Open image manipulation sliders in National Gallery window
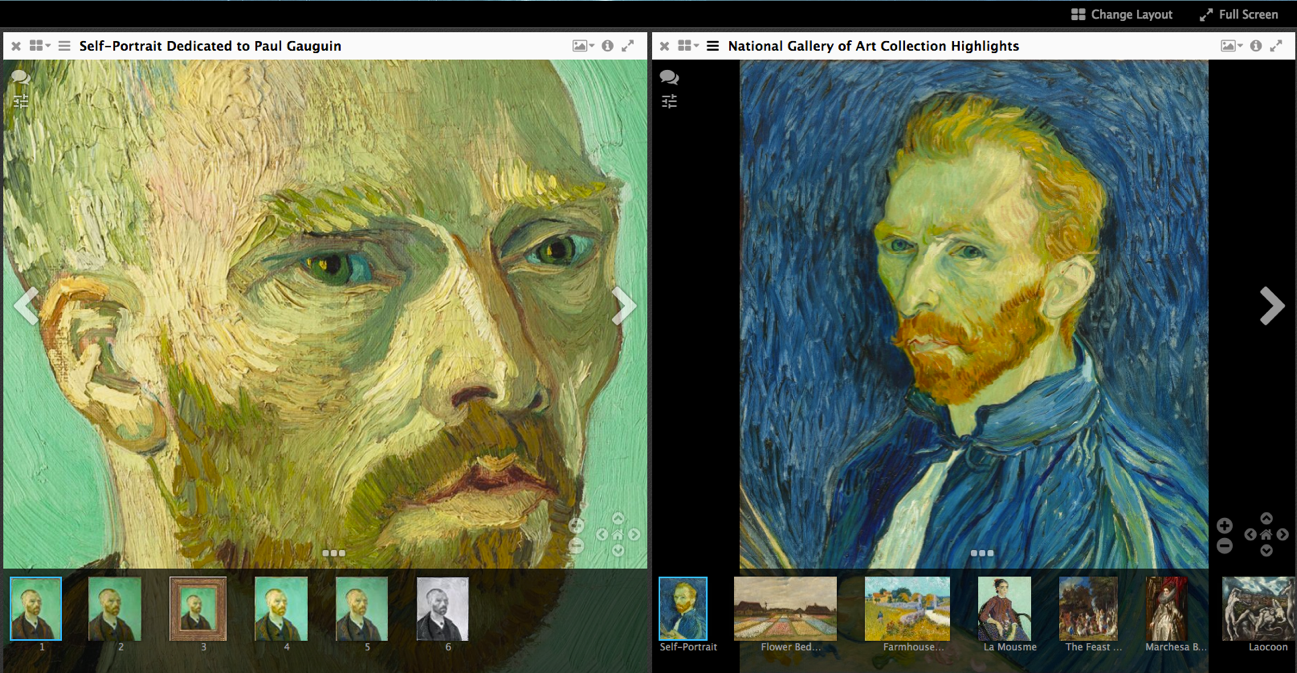The height and width of the screenshot is (673, 1297). [669, 101]
